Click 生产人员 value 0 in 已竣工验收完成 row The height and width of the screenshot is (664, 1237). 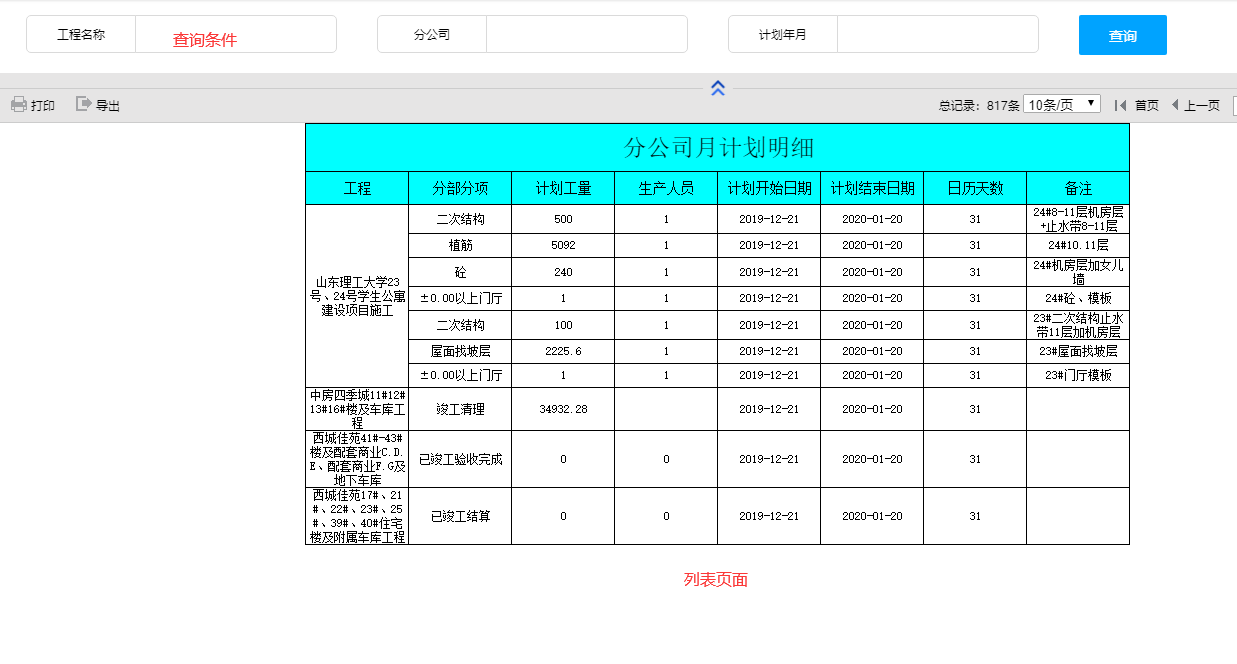(666, 459)
